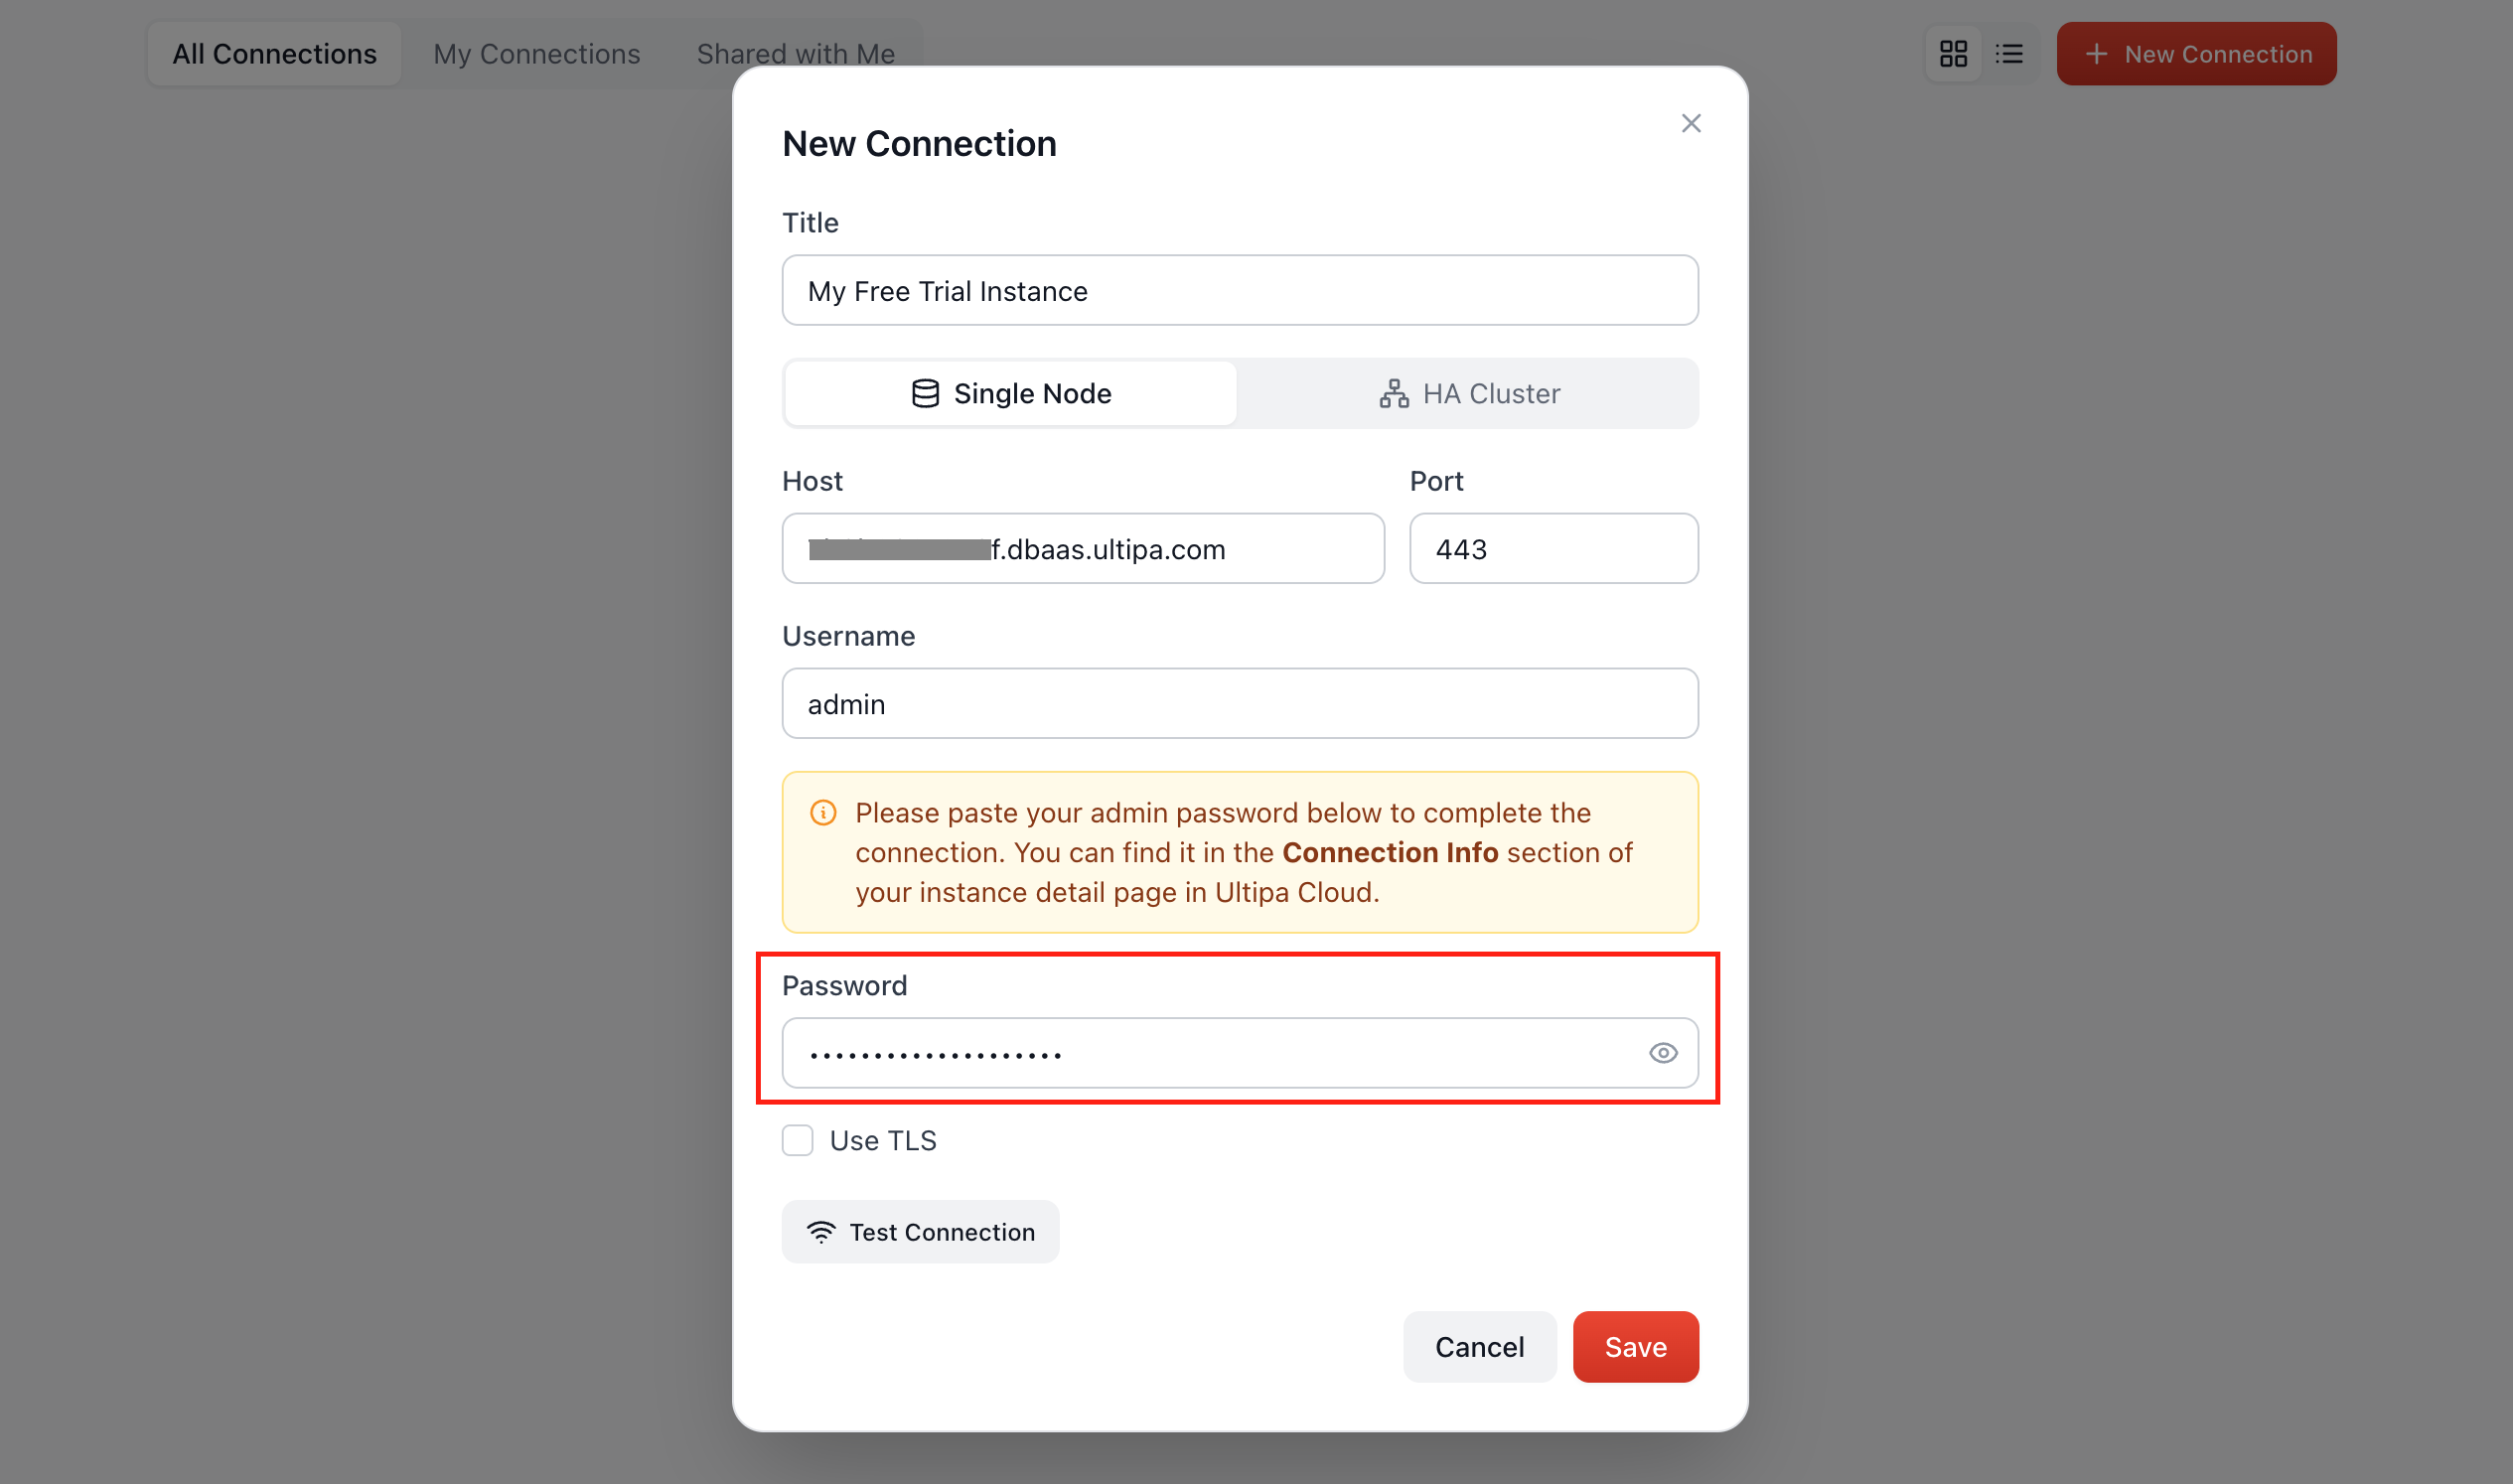Select the HA Cluster mode
This screenshot has width=2513, height=1484.
(x=1468, y=394)
